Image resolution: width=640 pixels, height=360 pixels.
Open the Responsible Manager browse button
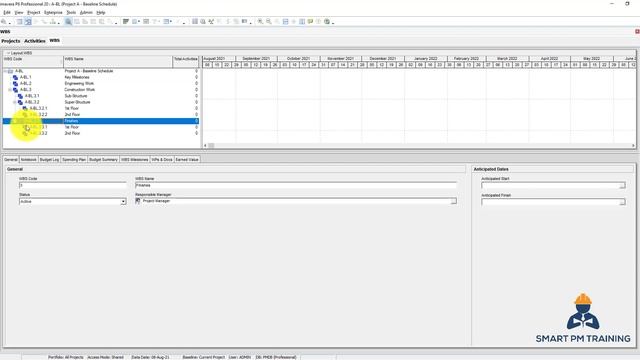[453, 201]
